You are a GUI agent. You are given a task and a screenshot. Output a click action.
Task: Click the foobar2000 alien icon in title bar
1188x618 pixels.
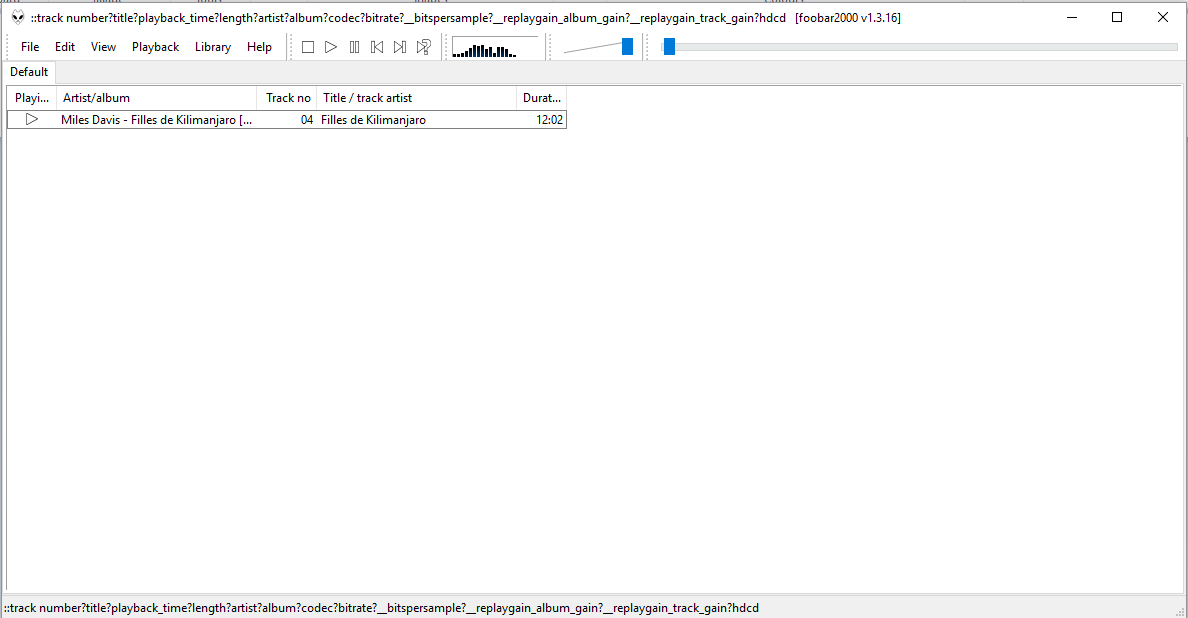[18, 17]
